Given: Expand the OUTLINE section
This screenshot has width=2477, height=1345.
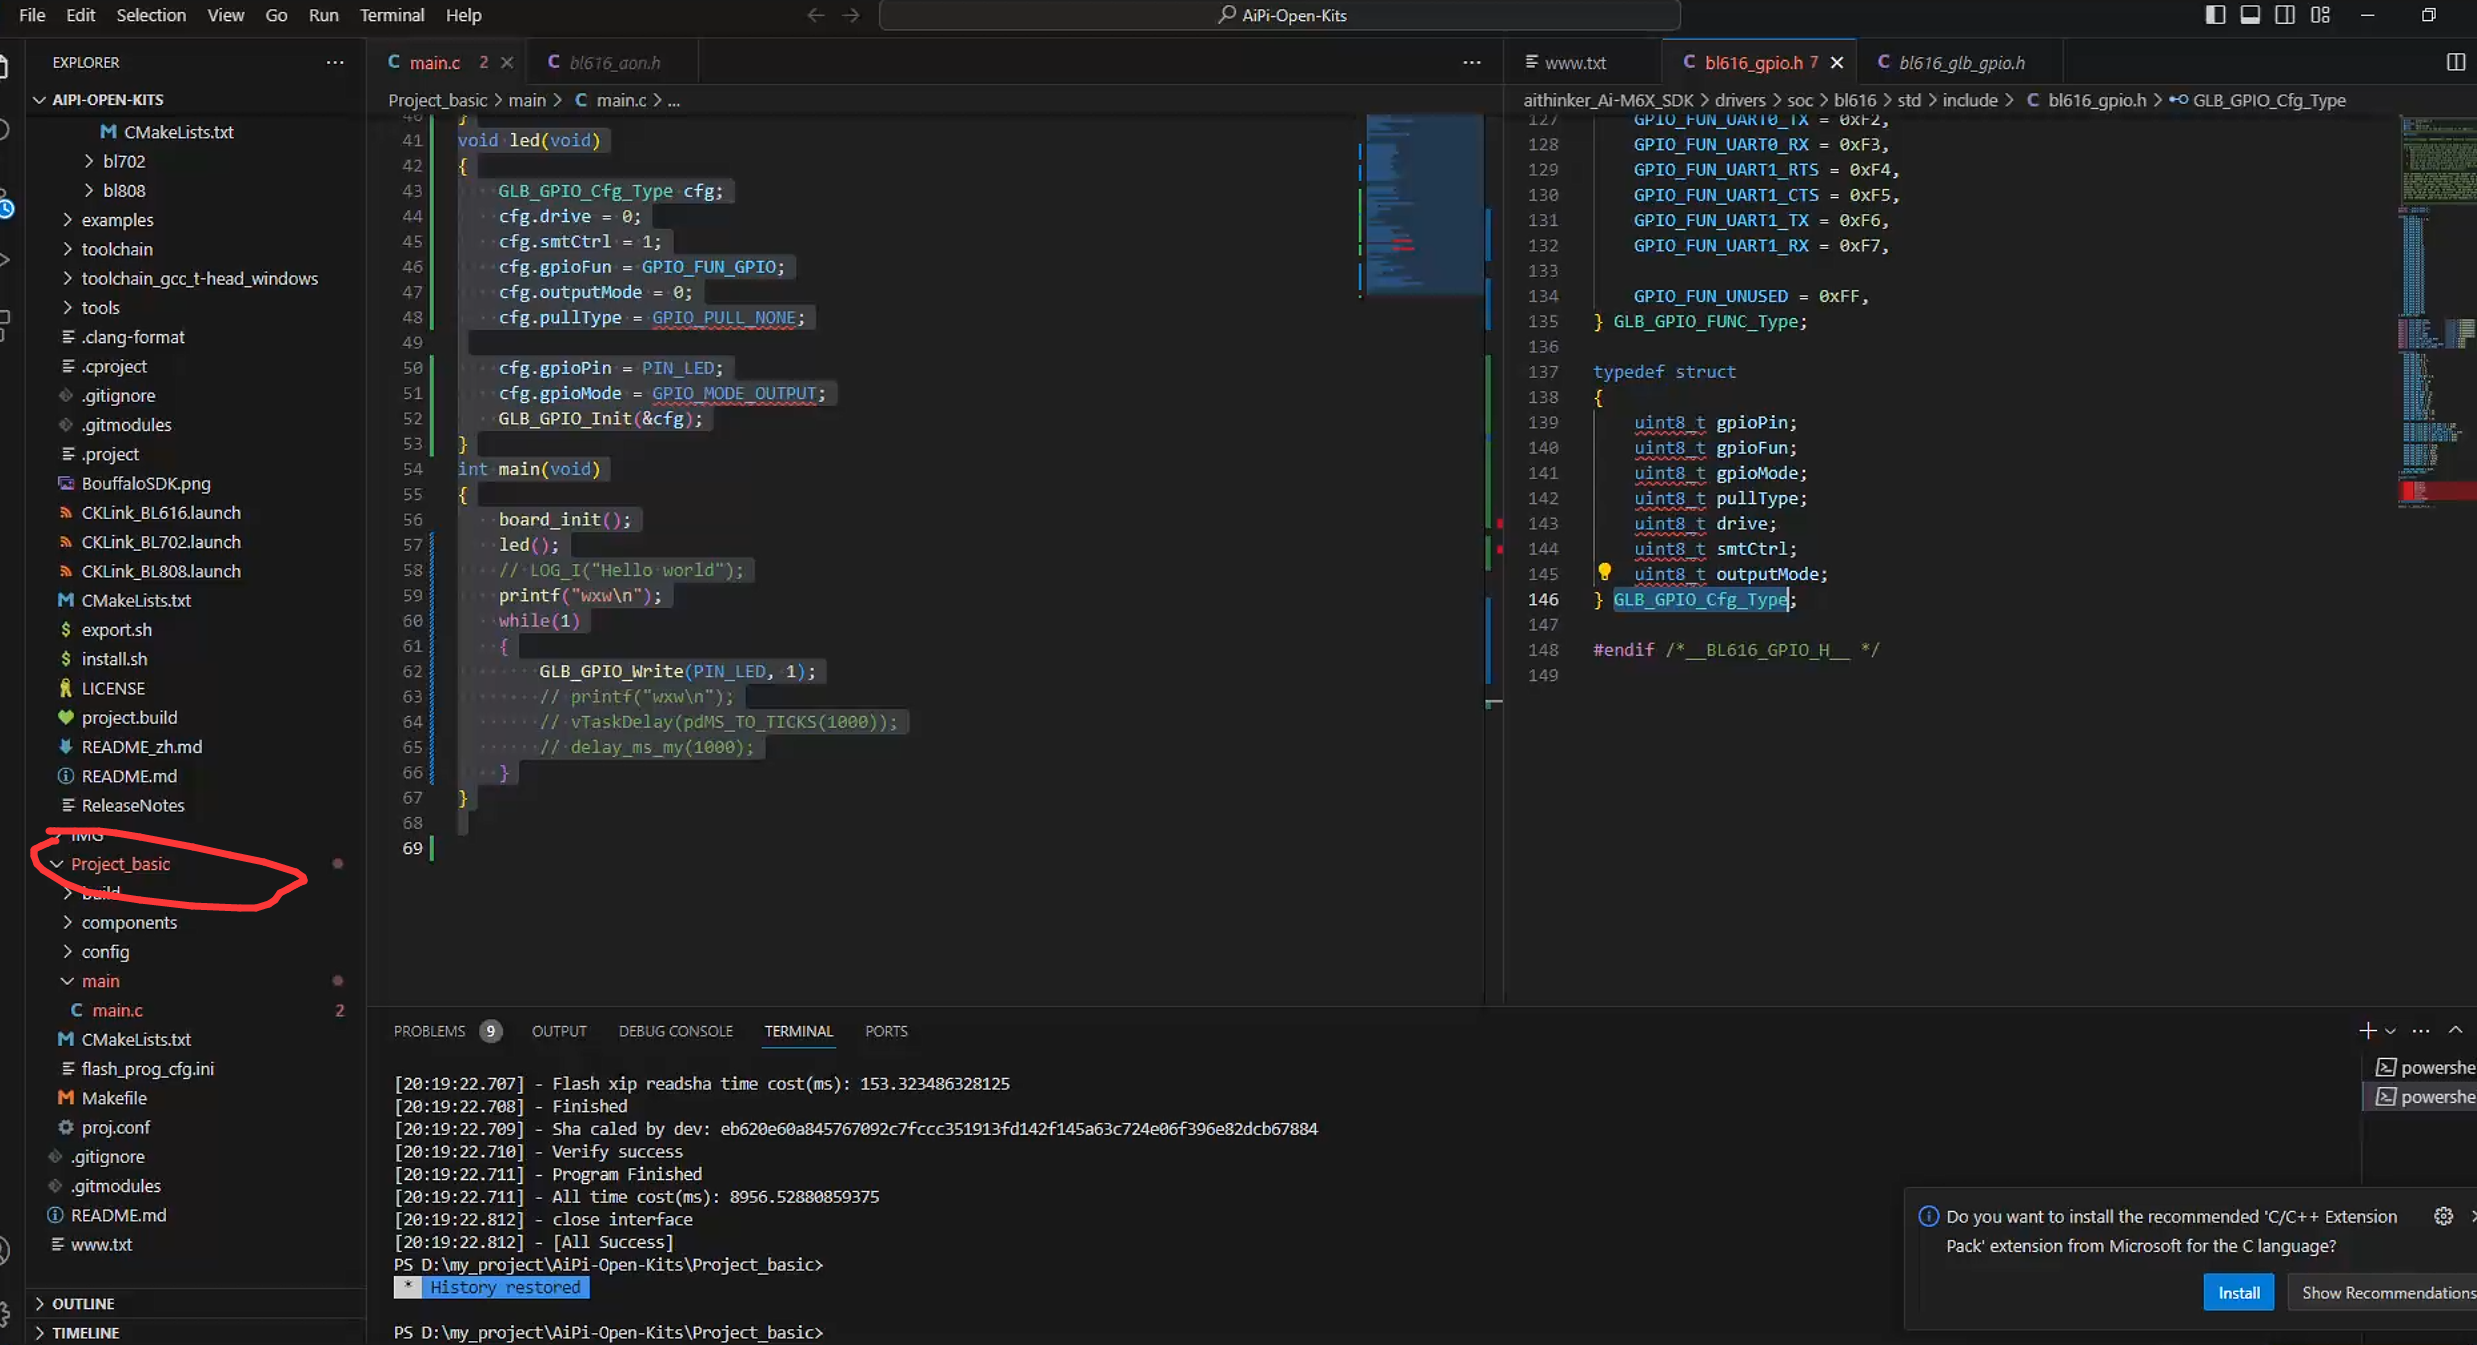Looking at the screenshot, I should click(83, 1303).
